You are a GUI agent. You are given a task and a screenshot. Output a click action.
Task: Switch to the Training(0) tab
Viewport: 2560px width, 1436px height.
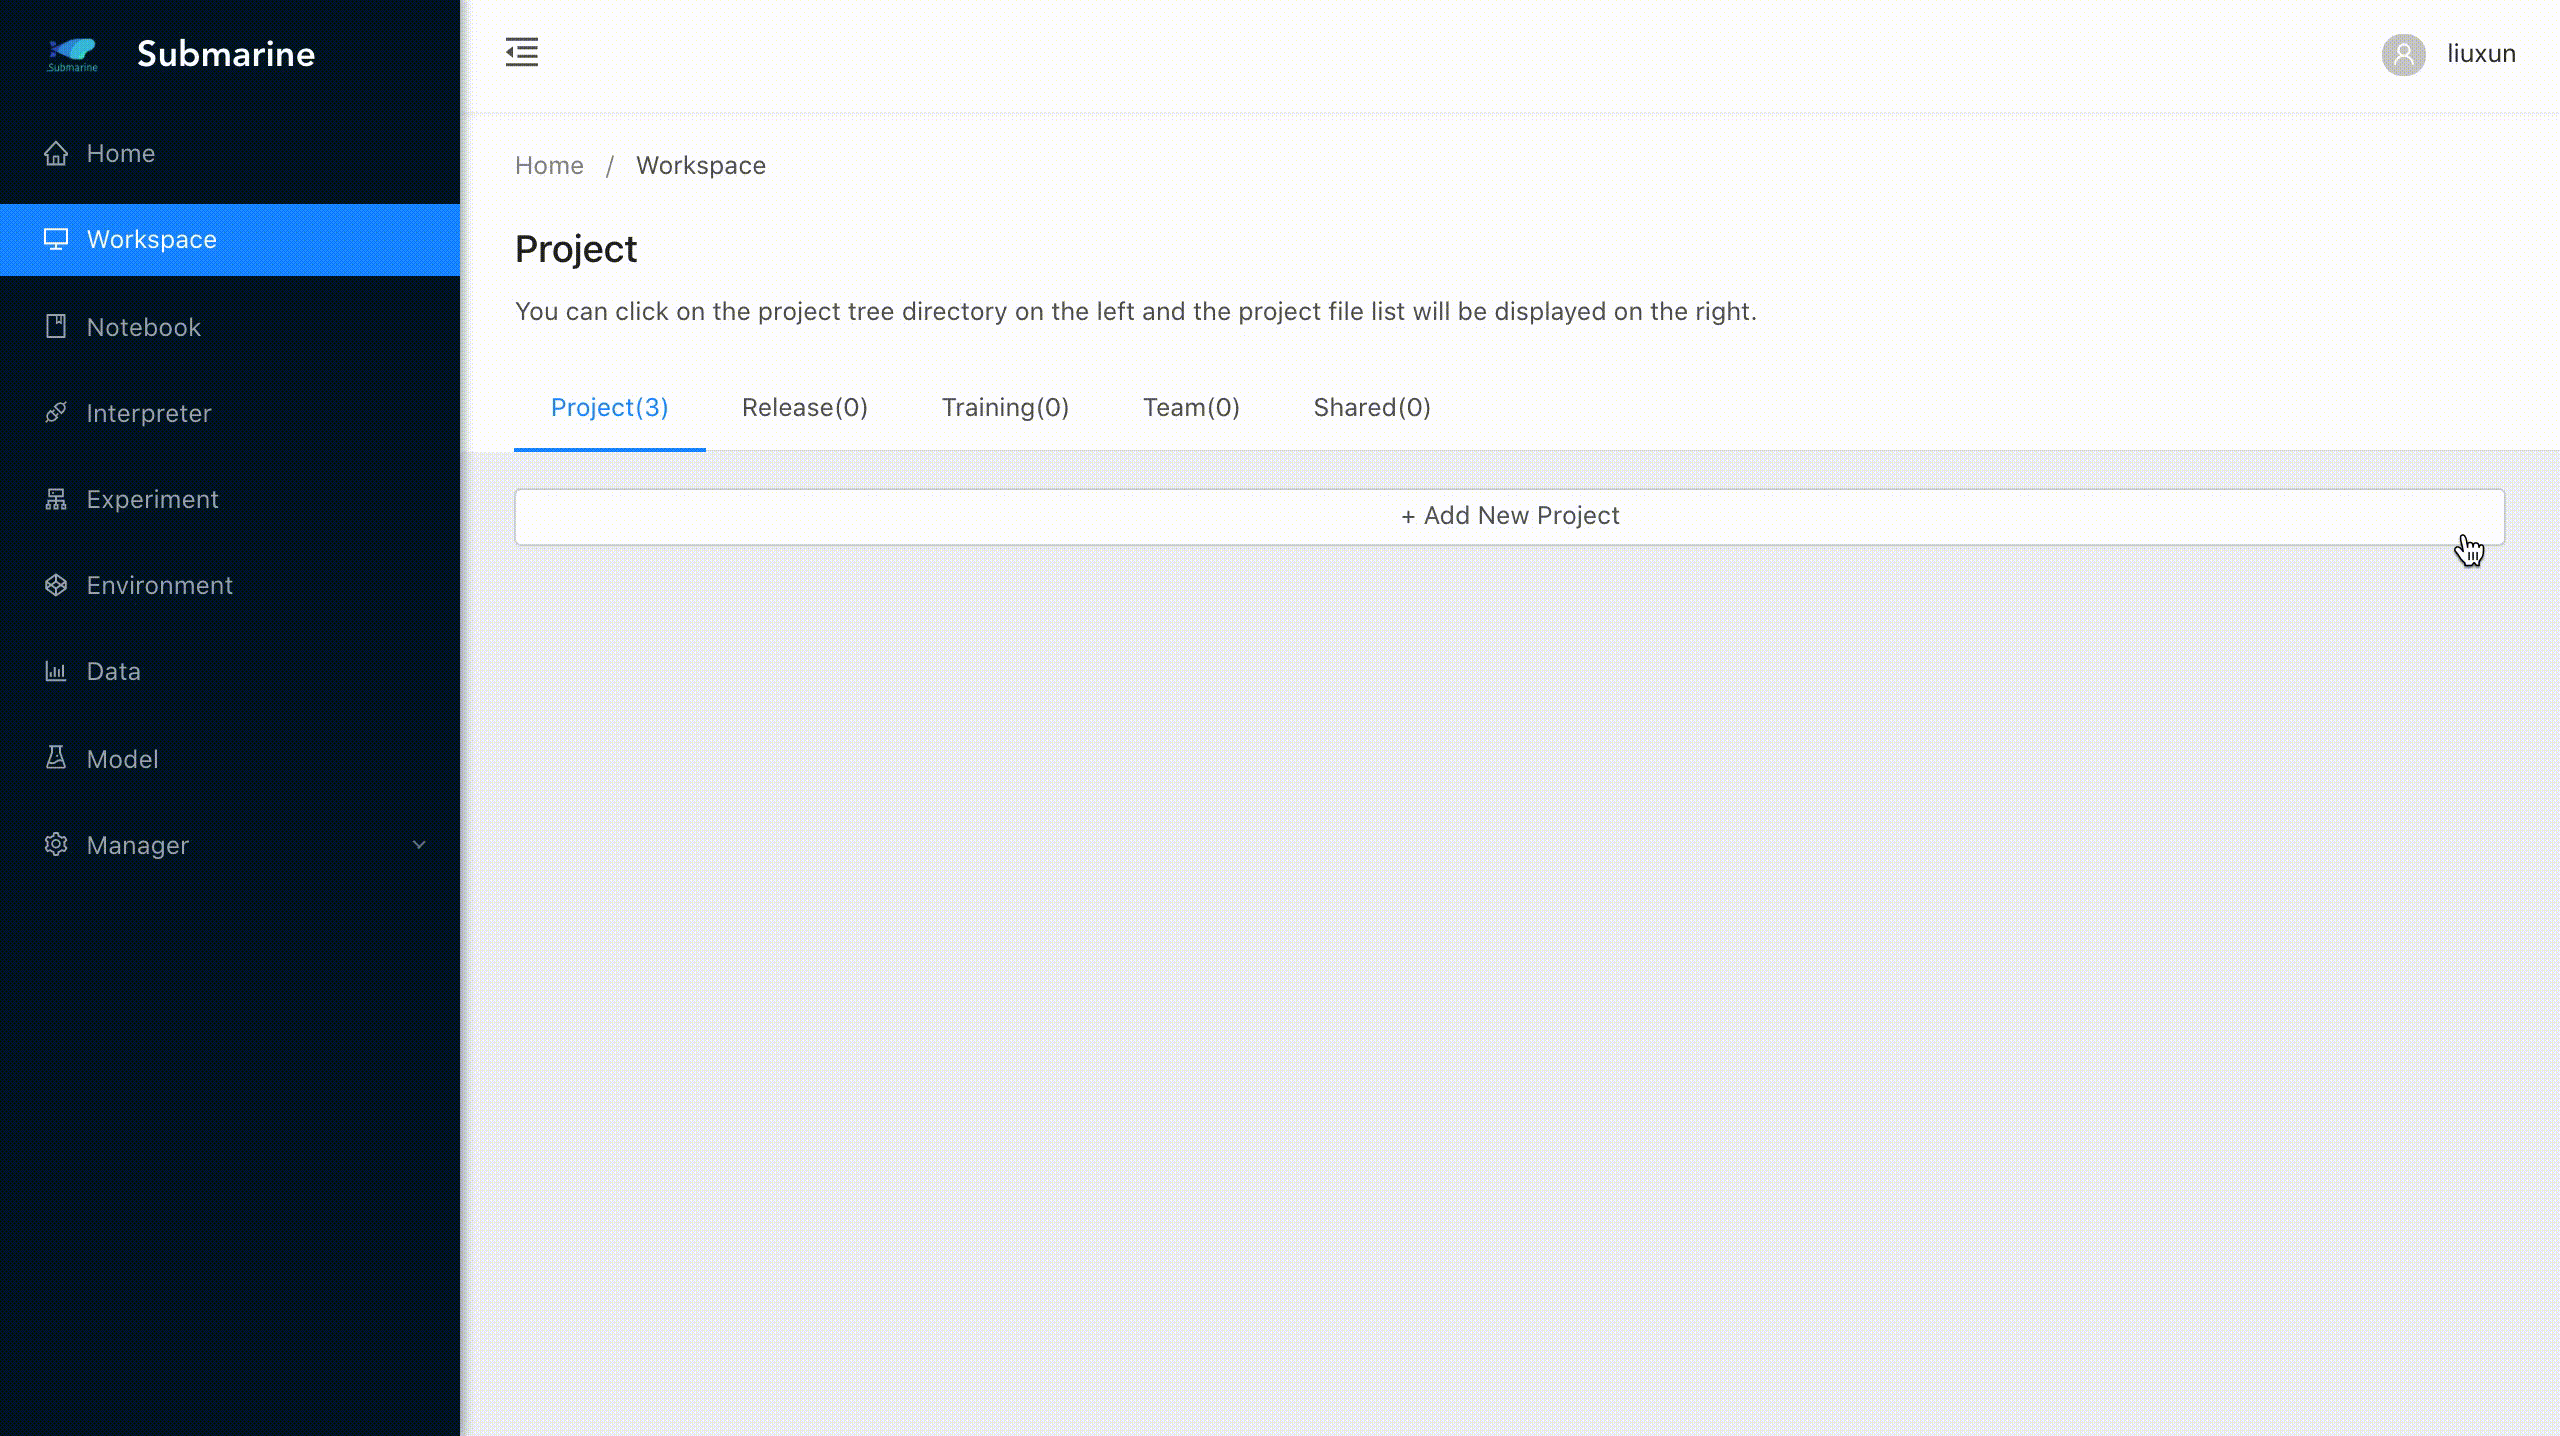pyautogui.click(x=1005, y=408)
